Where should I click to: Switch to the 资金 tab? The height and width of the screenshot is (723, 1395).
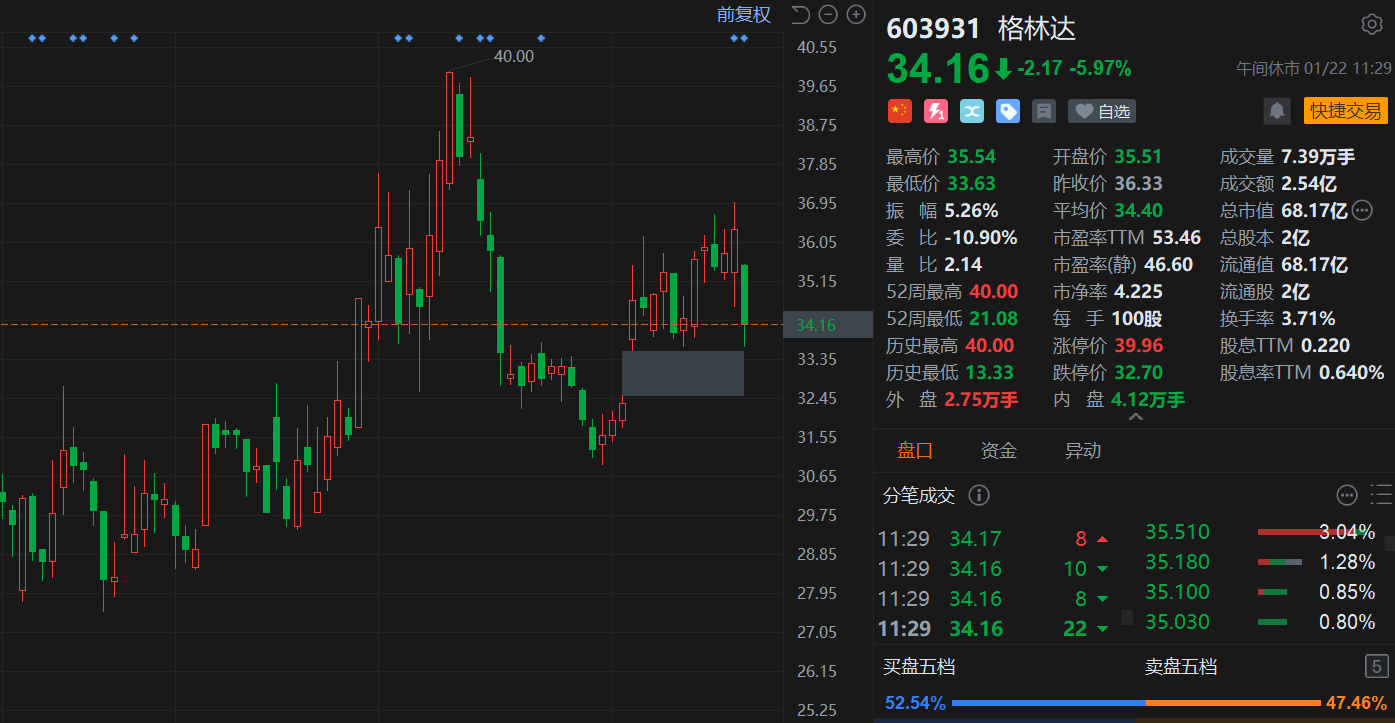coord(998,451)
